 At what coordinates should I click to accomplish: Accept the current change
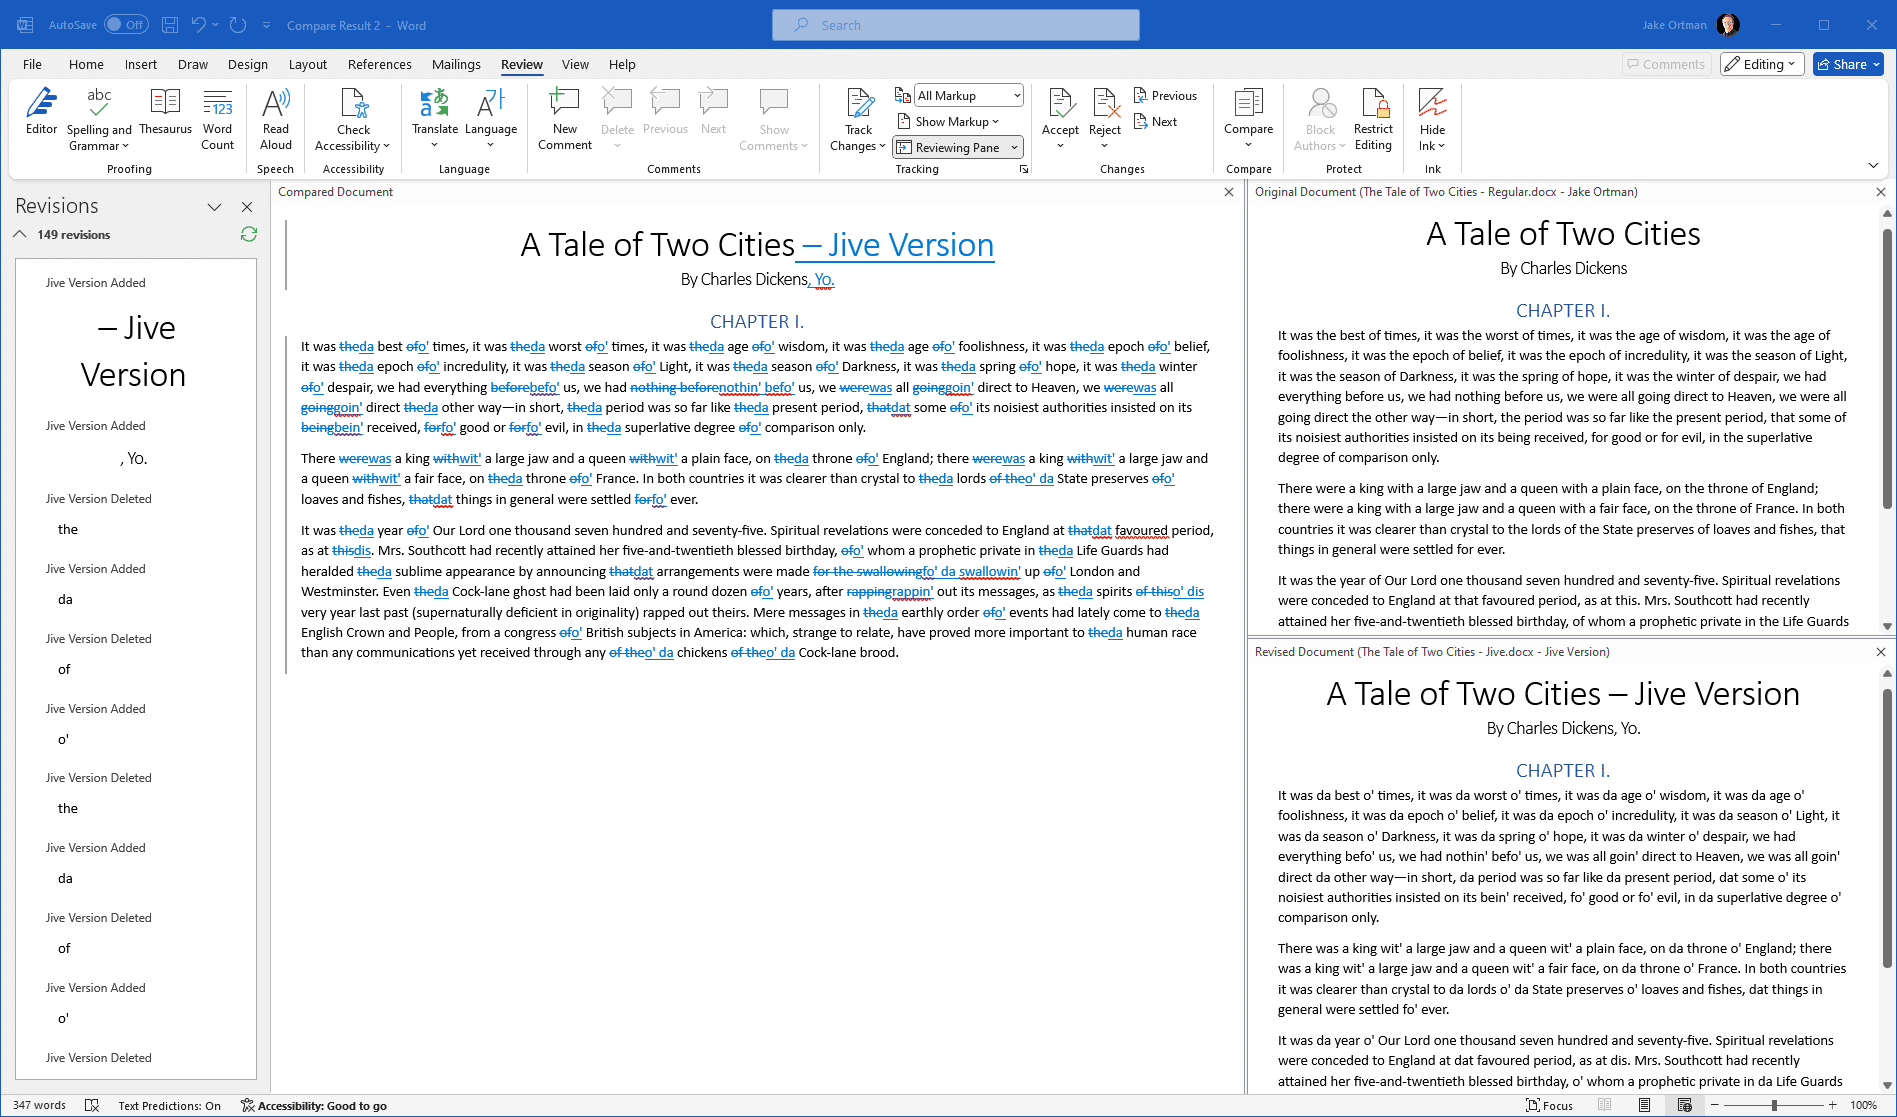[x=1060, y=111]
